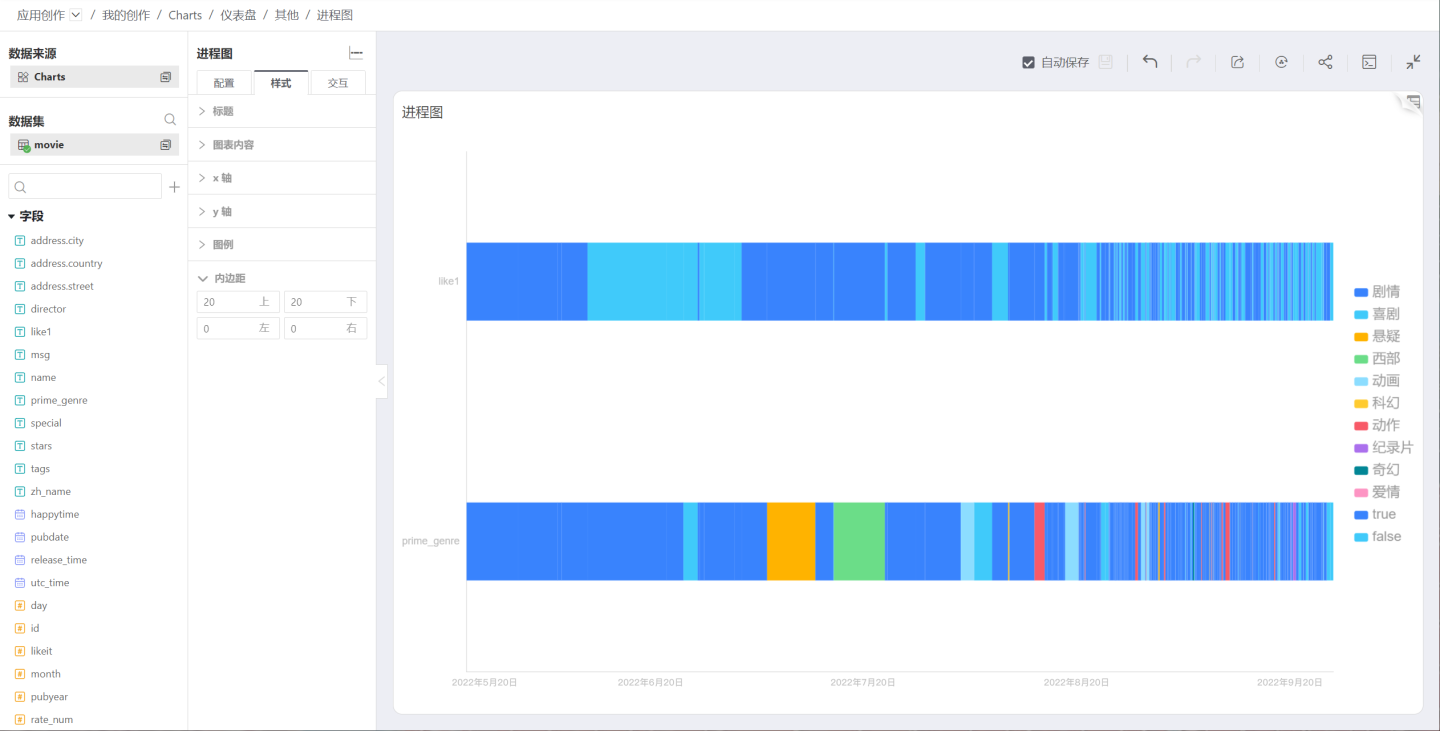Screen dimensions: 1440x731
Task: Click the plus icon to add field
Action: point(174,187)
